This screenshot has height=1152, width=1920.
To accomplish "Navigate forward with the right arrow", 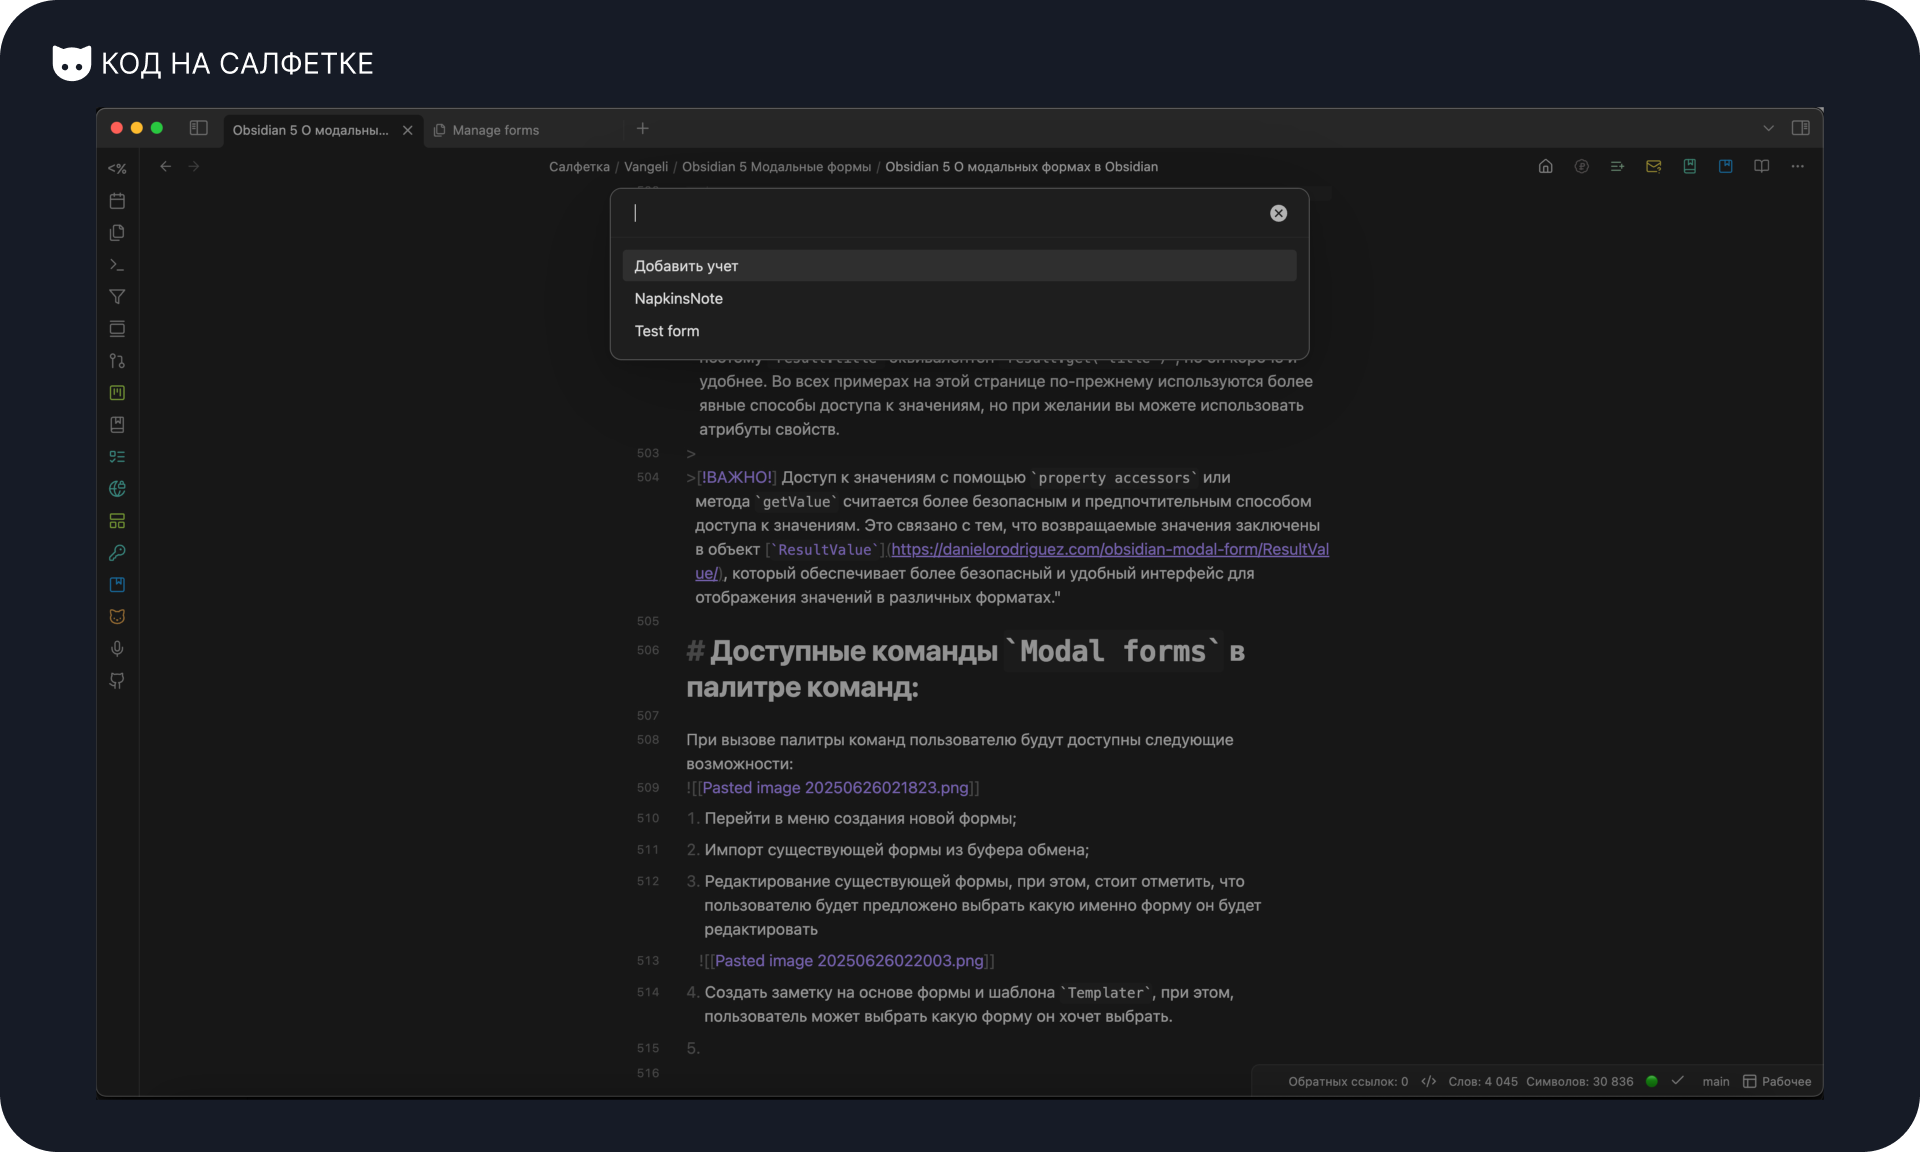I will point(194,167).
